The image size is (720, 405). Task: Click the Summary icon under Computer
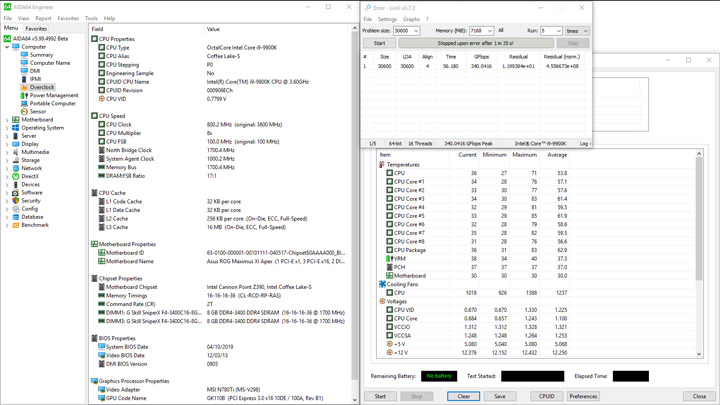pyautogui.click(x=25, y=55)
